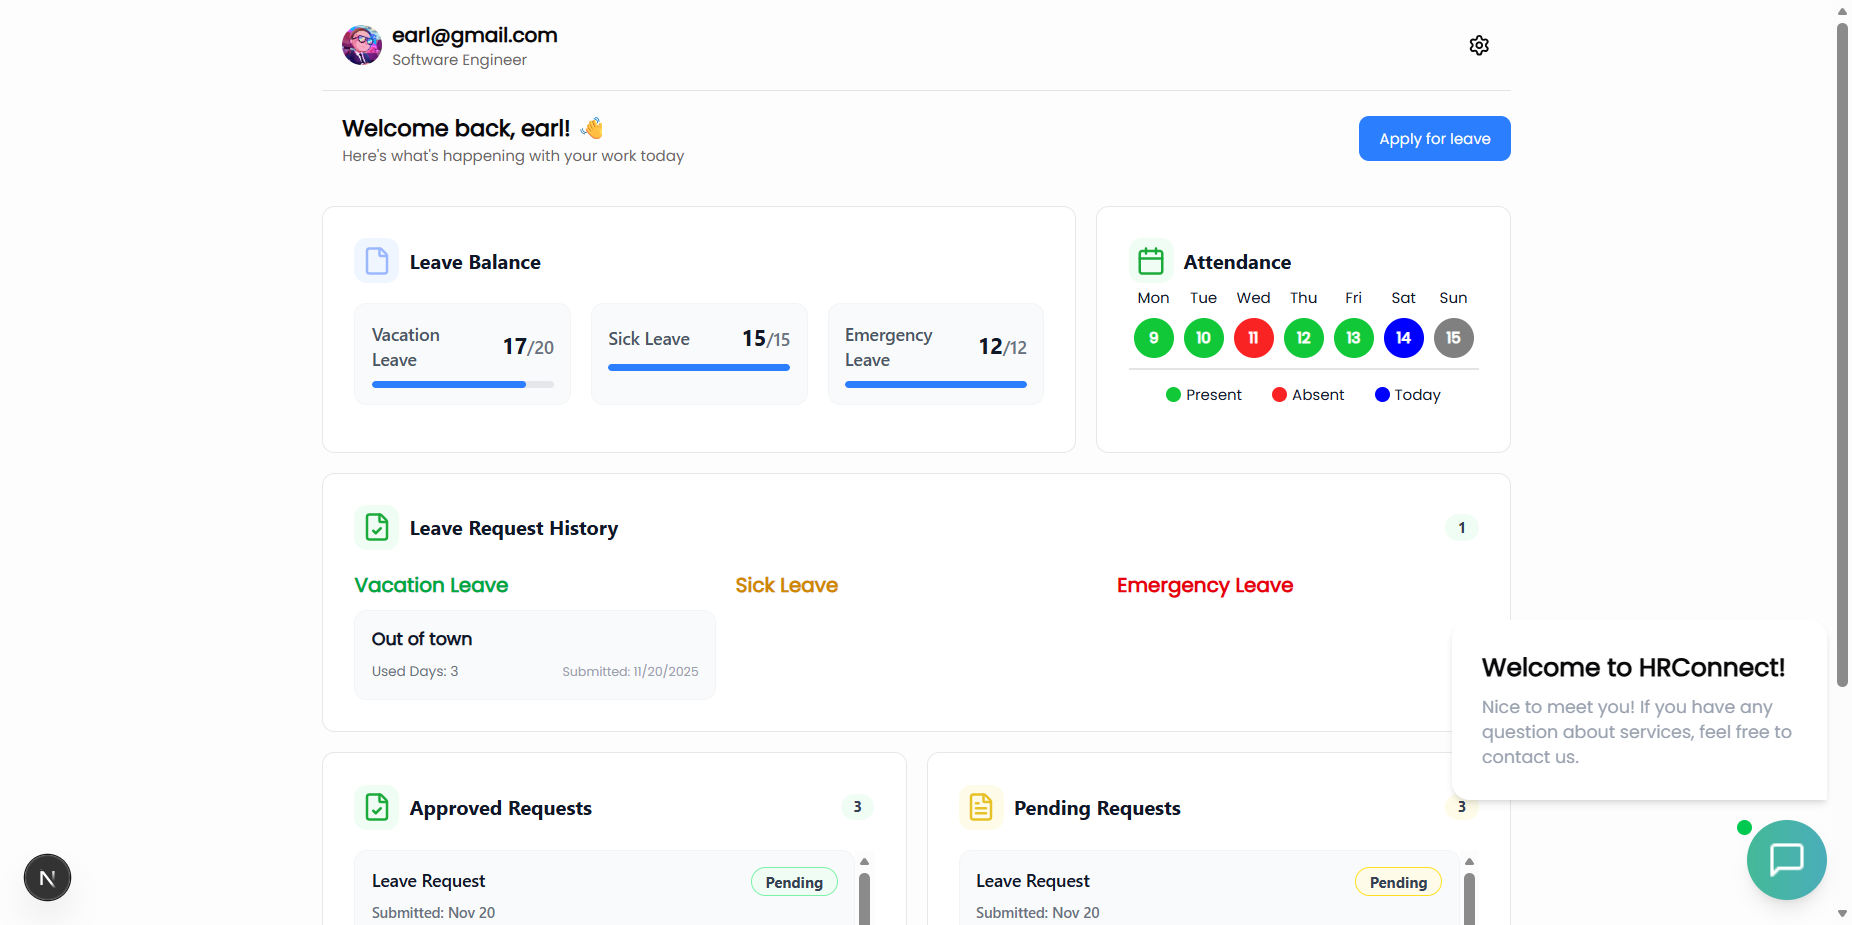Click the Leave Balance document icon
This screenshot has height=925, width=1852.
click(377, 261)
